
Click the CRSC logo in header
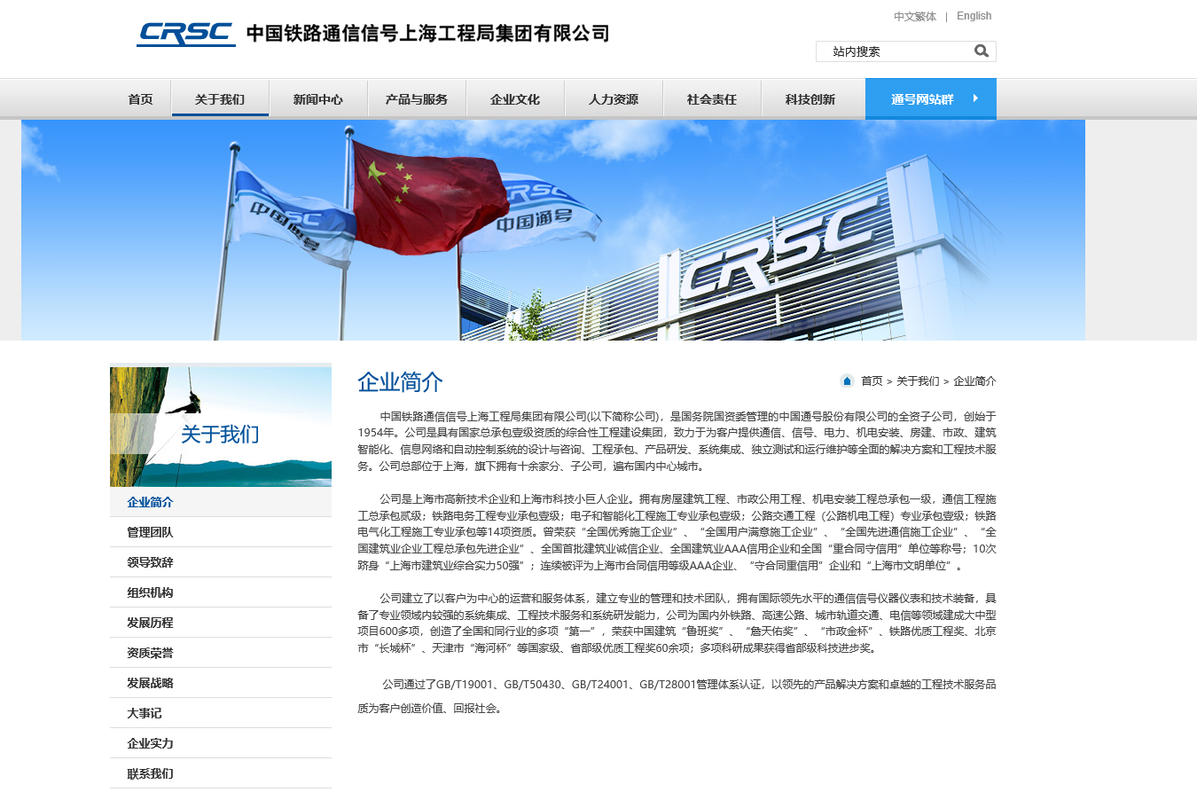(186, 34)
